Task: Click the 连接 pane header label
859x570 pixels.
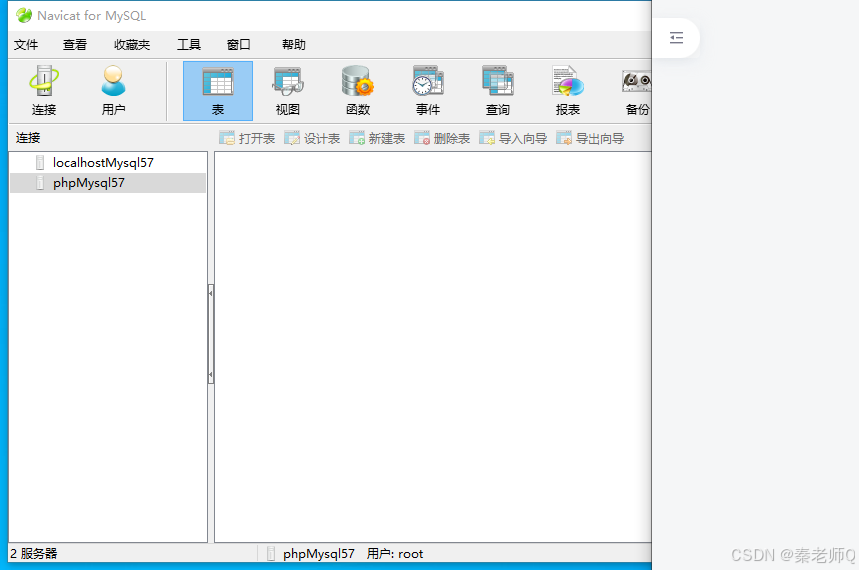Action: click(x=28, y=138)
